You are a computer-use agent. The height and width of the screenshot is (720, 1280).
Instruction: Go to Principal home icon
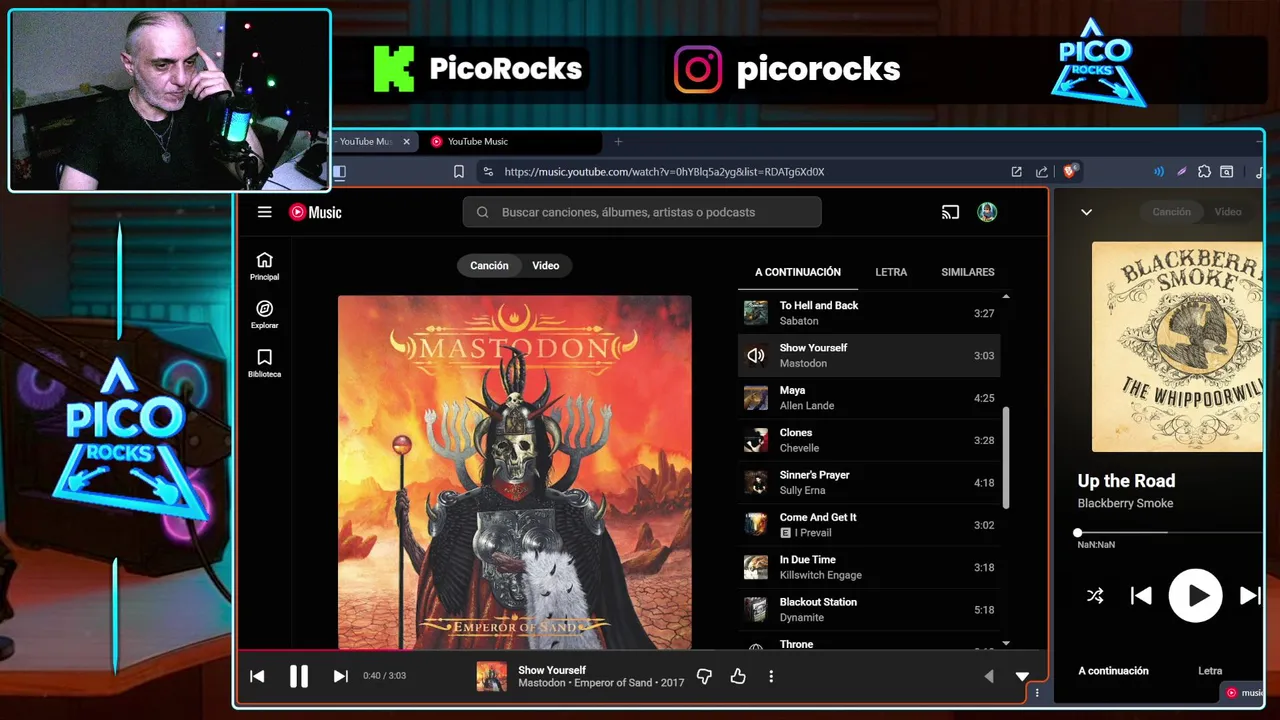tap(264, 266)
